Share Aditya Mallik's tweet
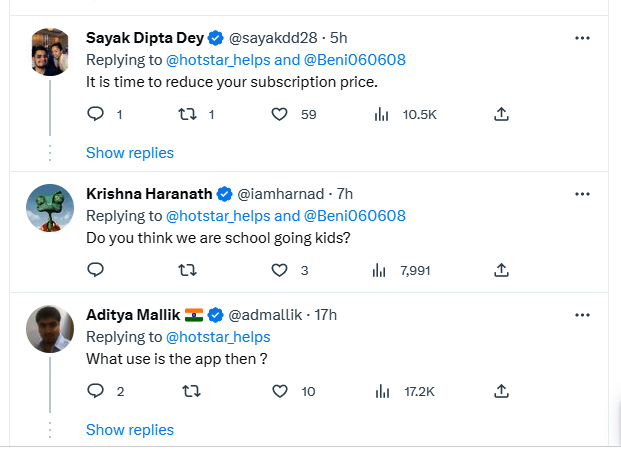621x450 pixels. tap(501, 391)
